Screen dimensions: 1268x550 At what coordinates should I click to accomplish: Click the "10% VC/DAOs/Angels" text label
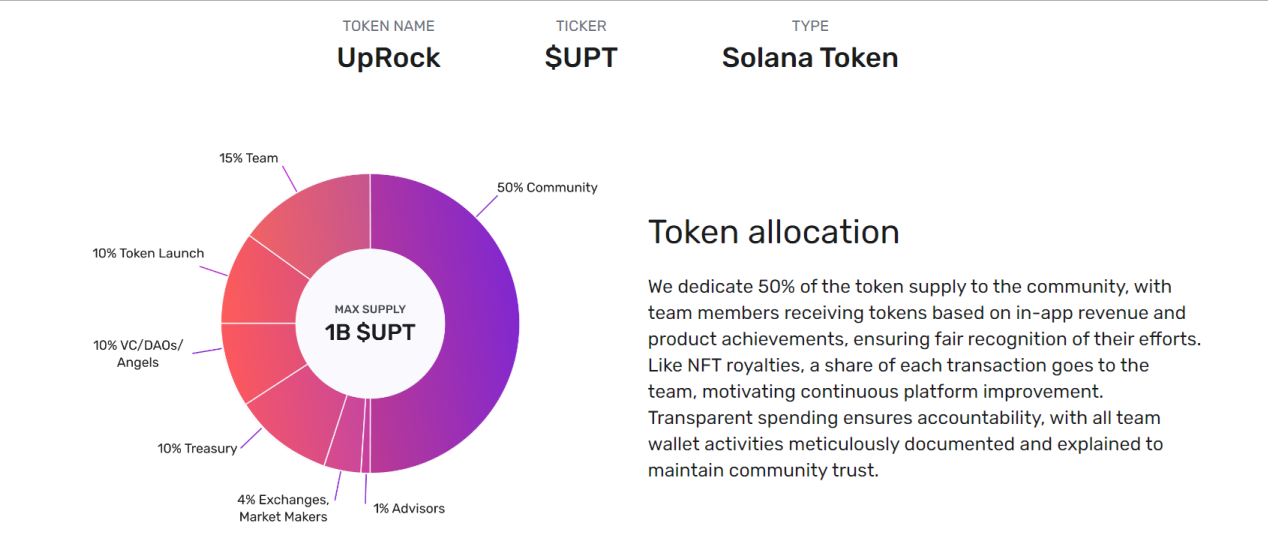[x=138, y=354]
